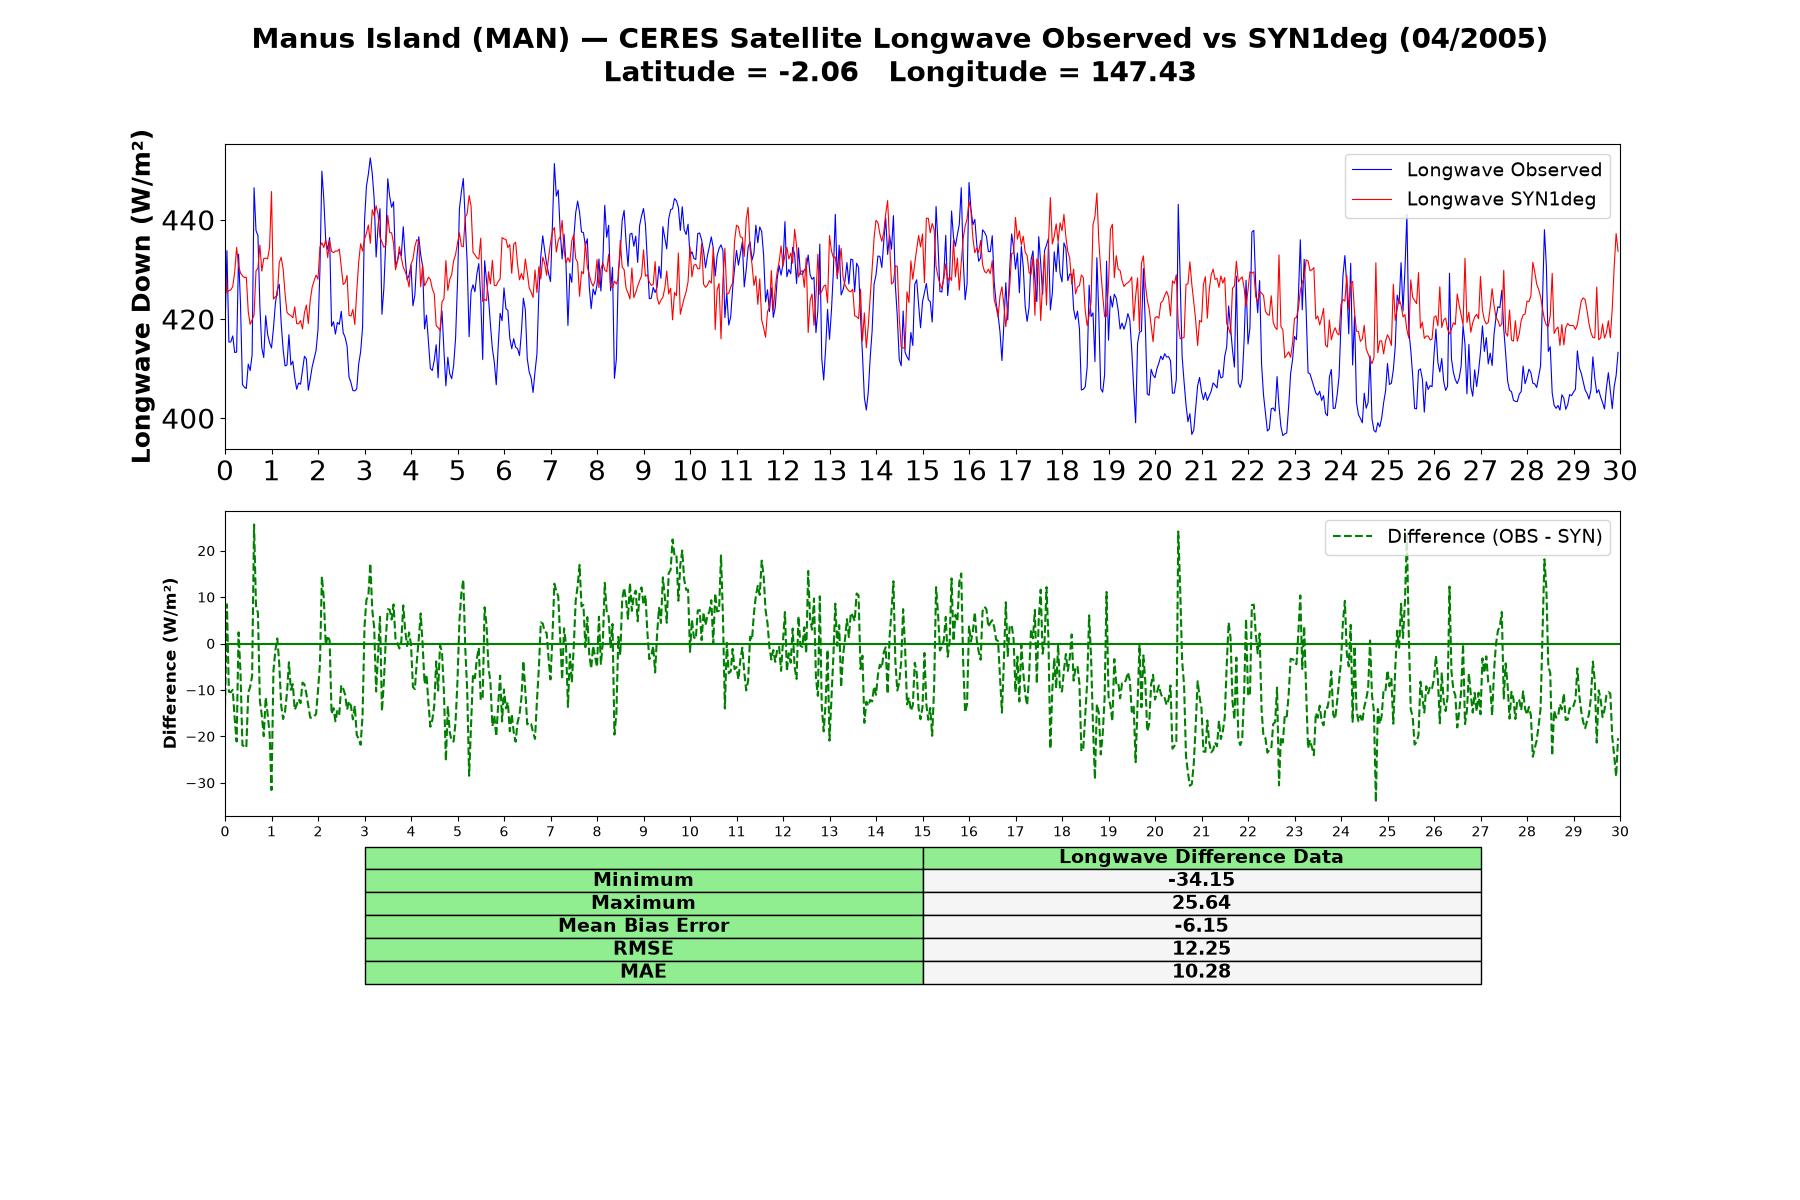
Task: Click the Mean Bias Error label cell
Action: 643,926
